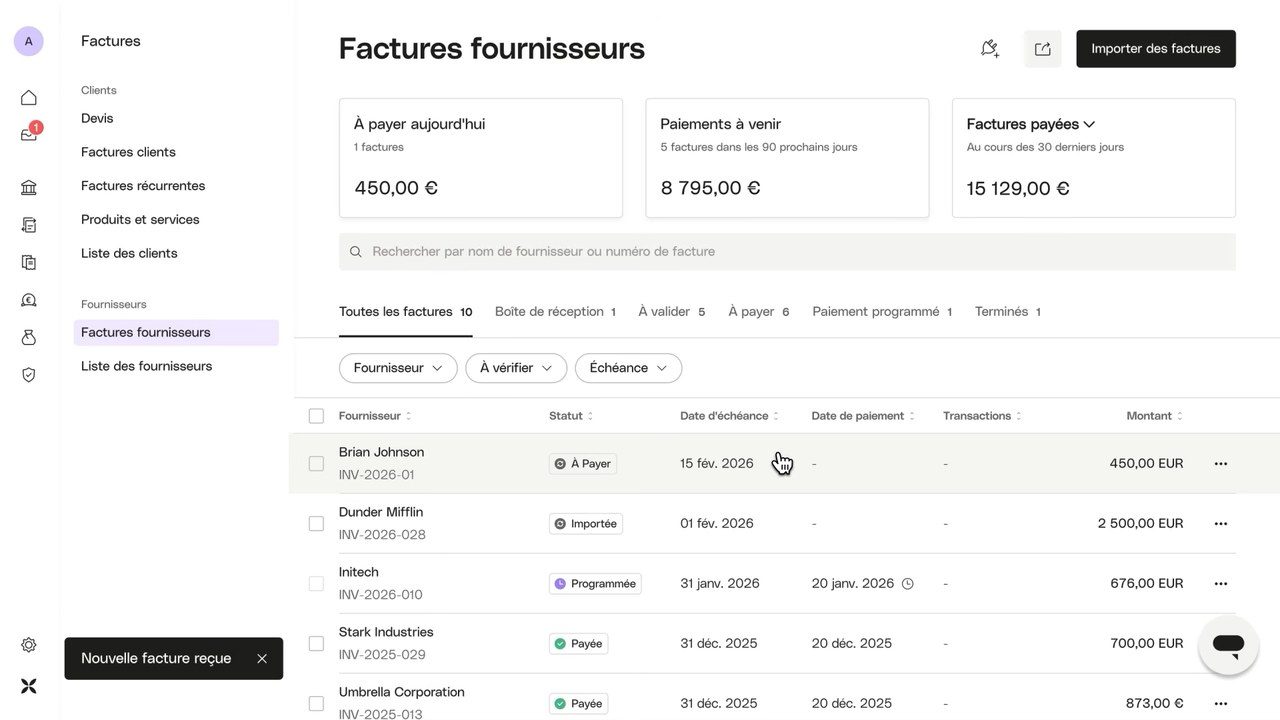
Task: Switch to À valider tab
Action: coord(672,312)
